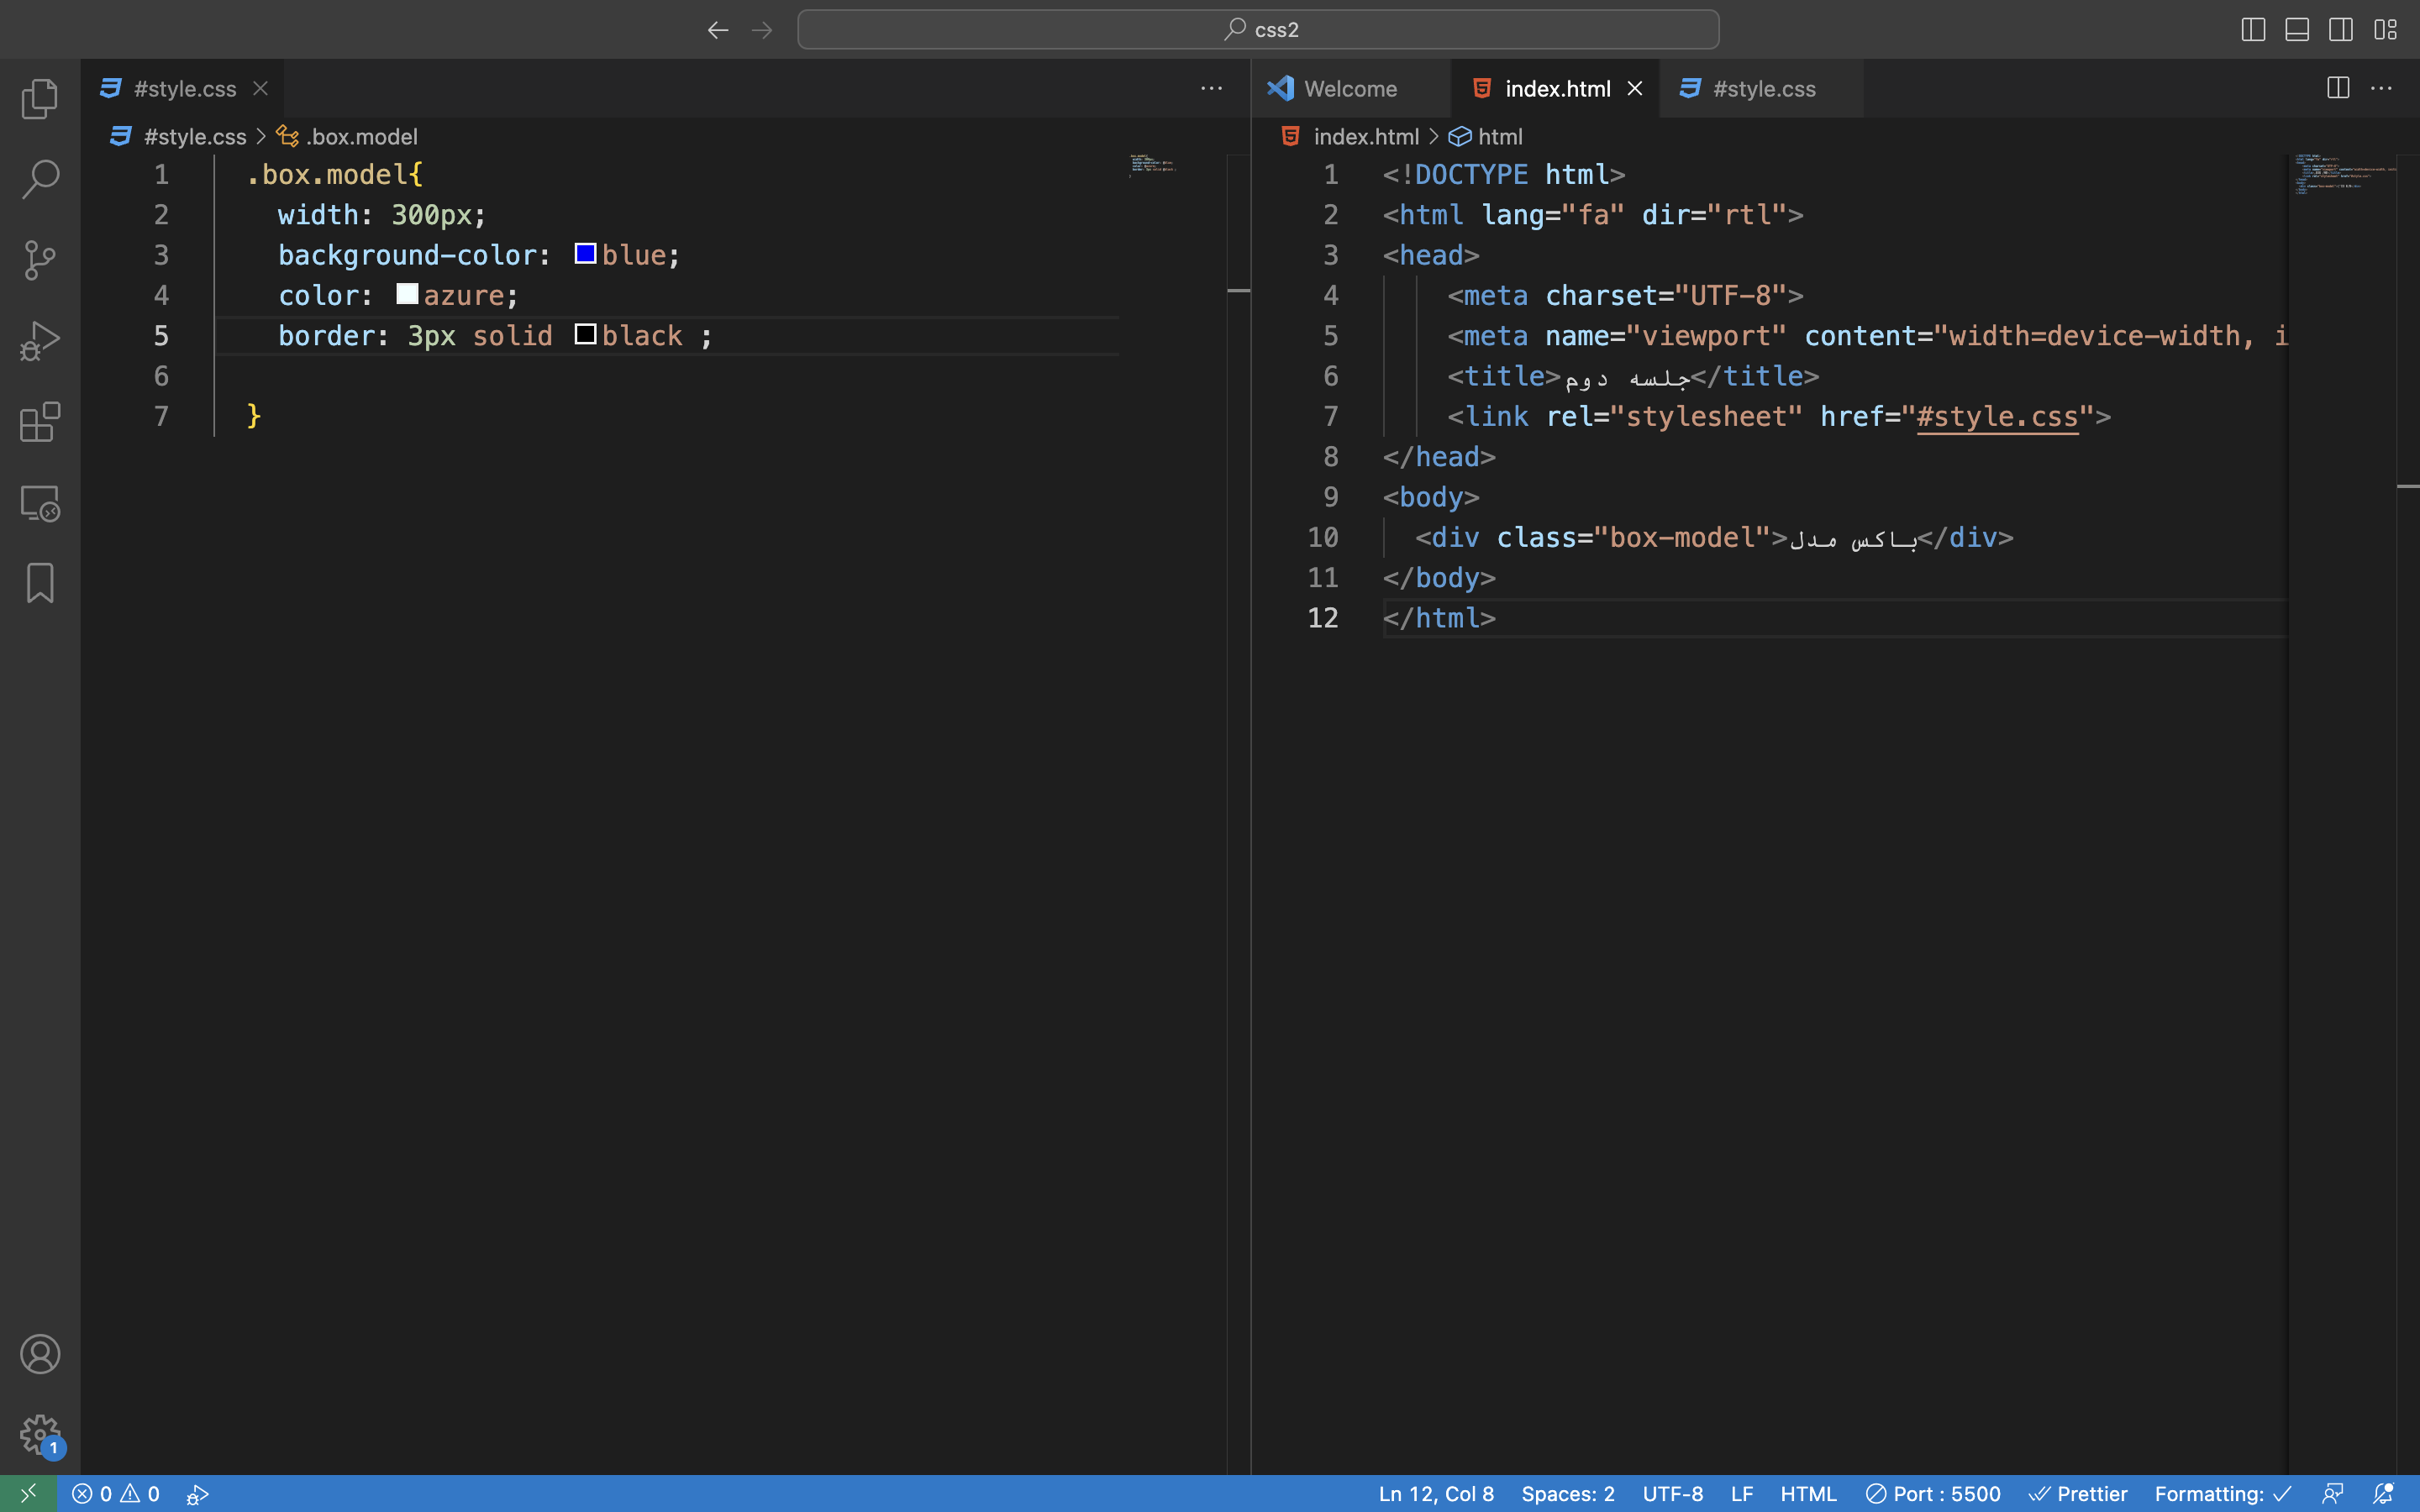The image size is (2420, 1512).
Task: Open the Run and Debug view
Action: click(40, 341)
